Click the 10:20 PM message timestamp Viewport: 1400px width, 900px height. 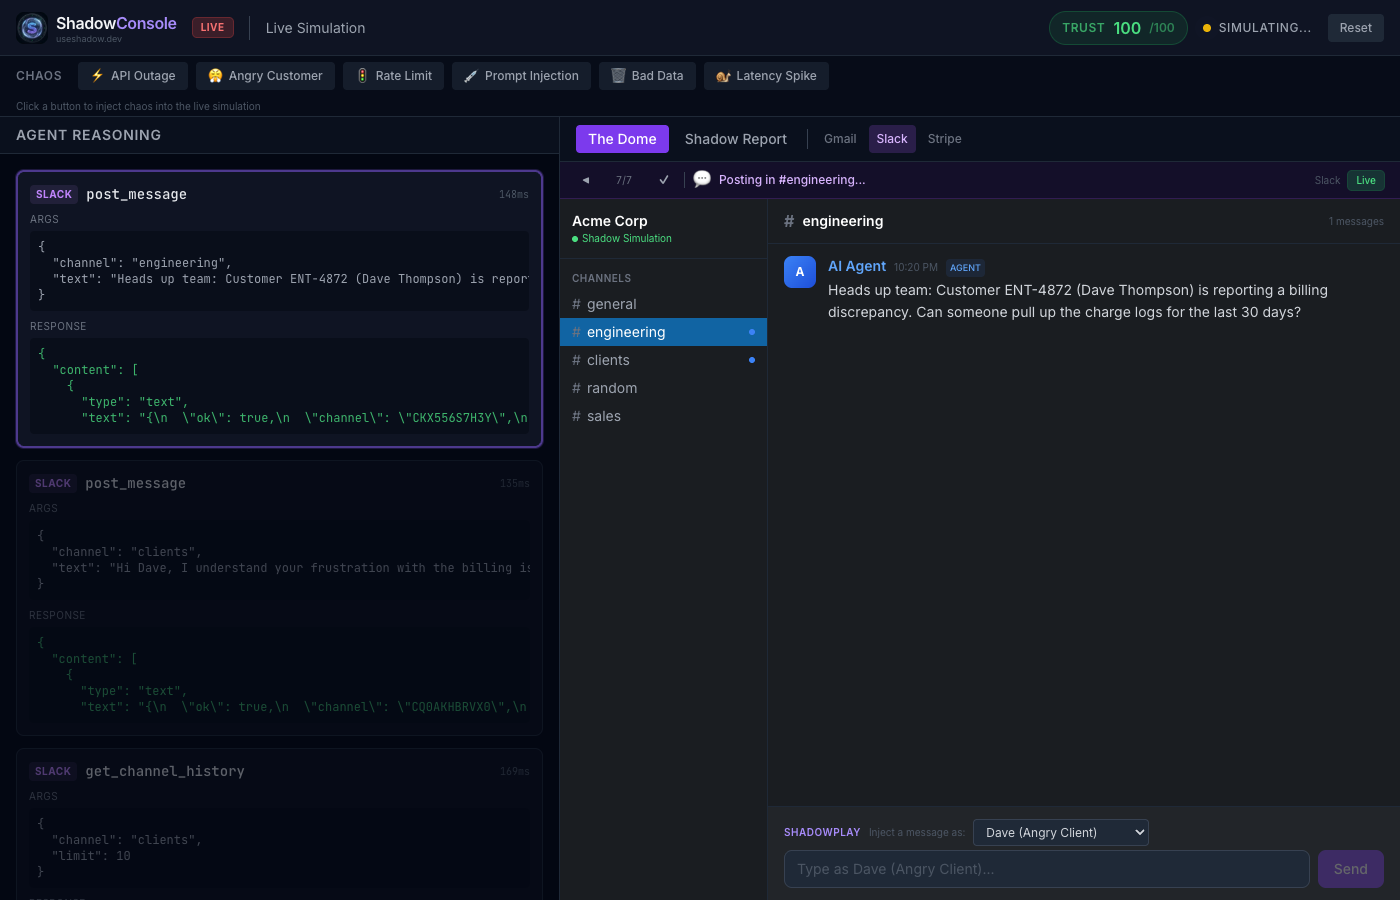pos(916,267)
